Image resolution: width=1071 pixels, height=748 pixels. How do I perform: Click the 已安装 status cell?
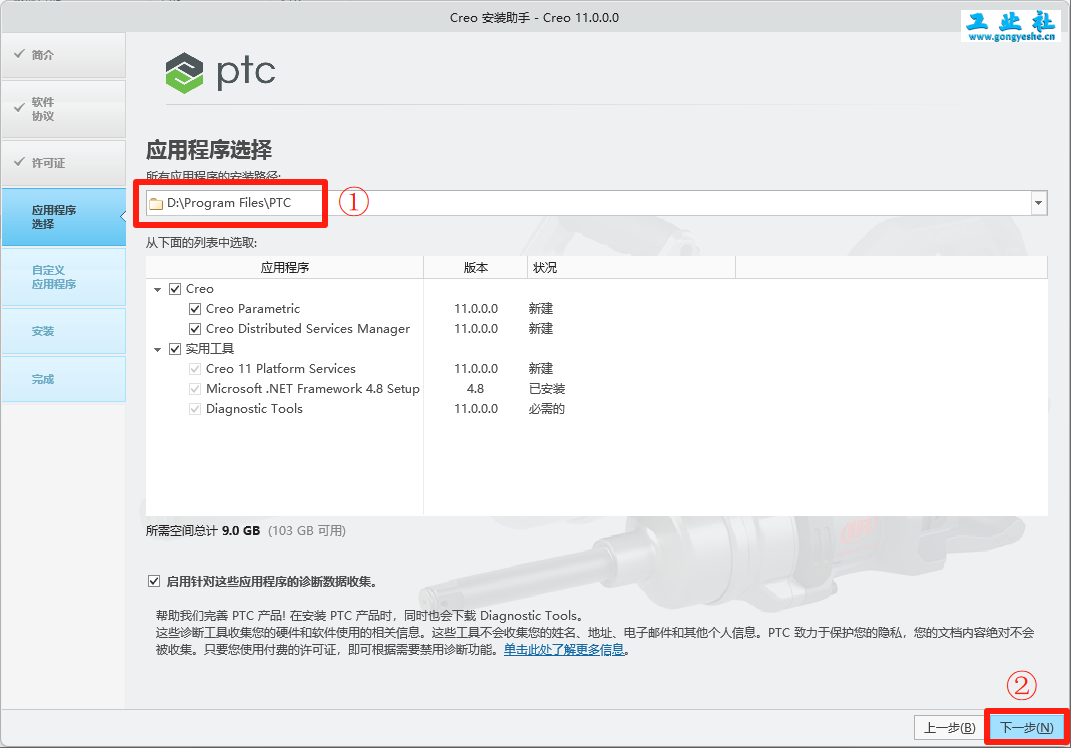[x=546, y=389]
